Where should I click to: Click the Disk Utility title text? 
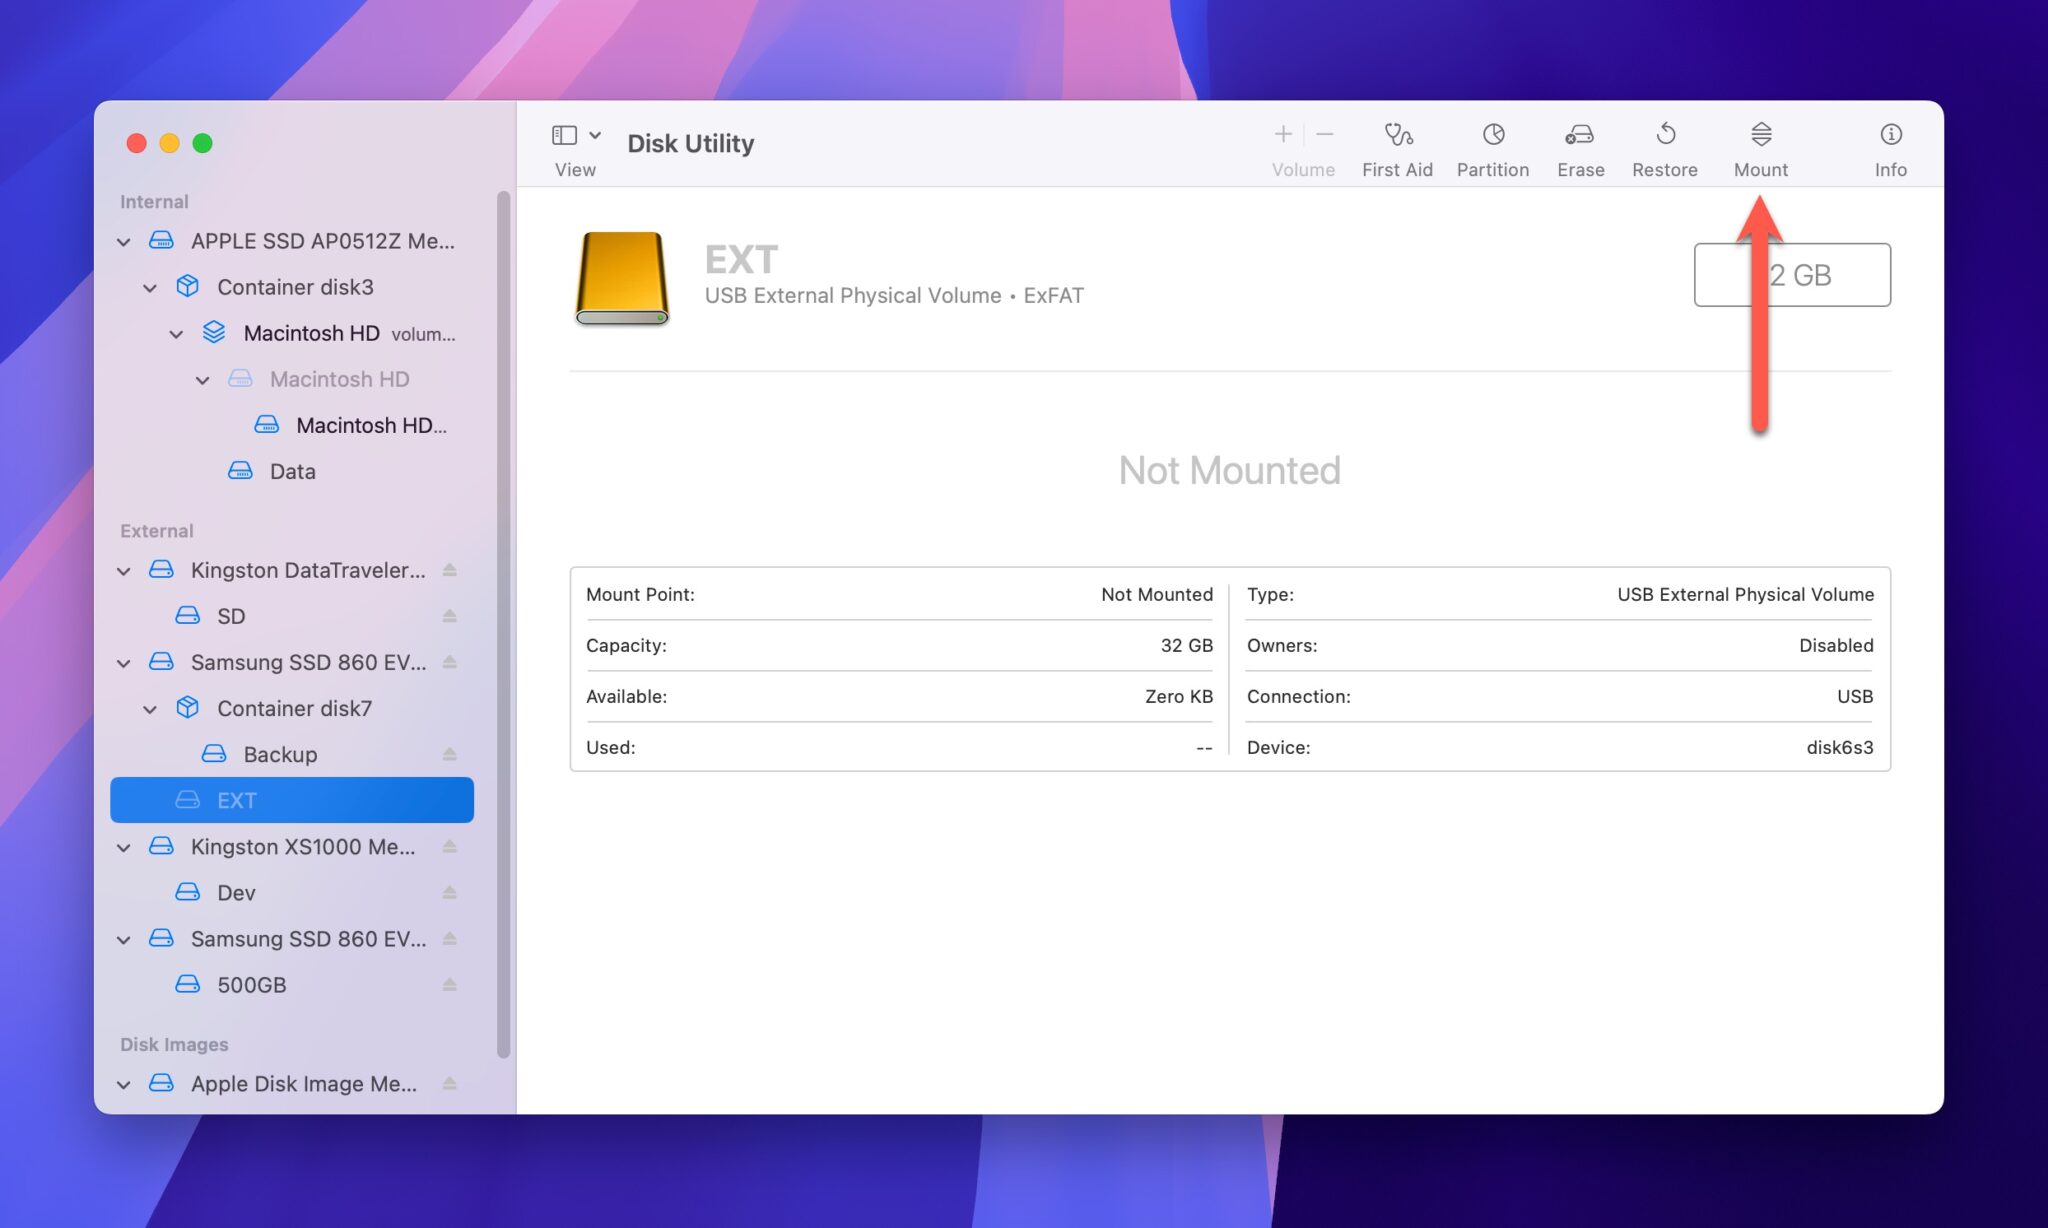690,143
